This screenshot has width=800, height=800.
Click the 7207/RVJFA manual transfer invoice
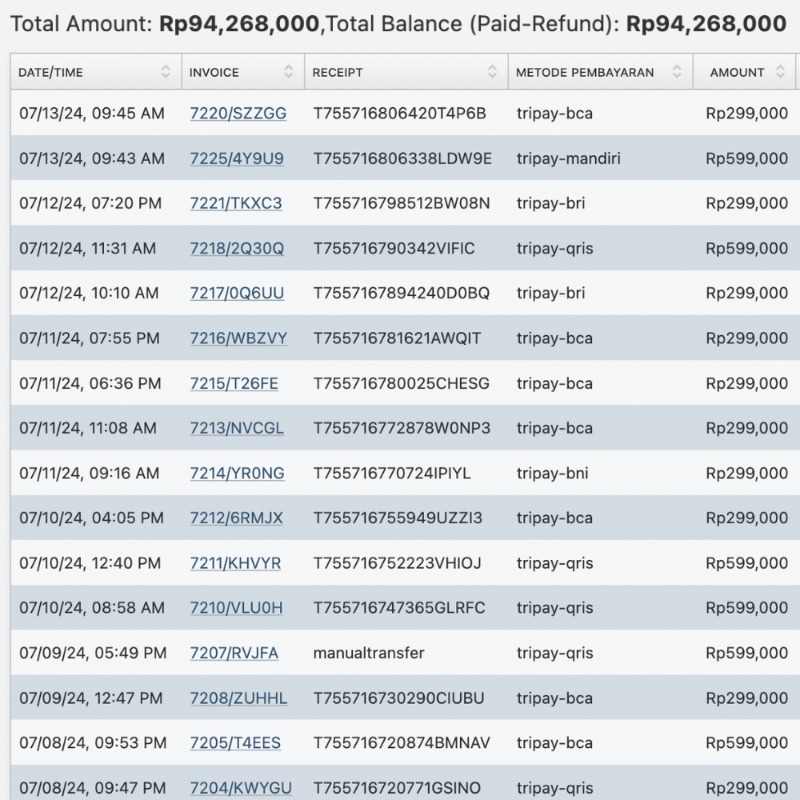coord(234,653)
